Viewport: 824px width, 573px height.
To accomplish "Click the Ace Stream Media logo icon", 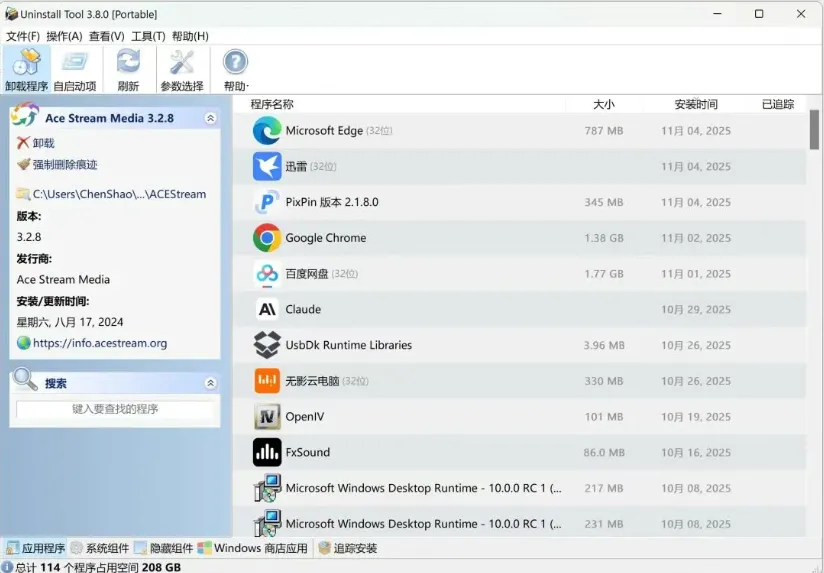I will click(25, 115).
